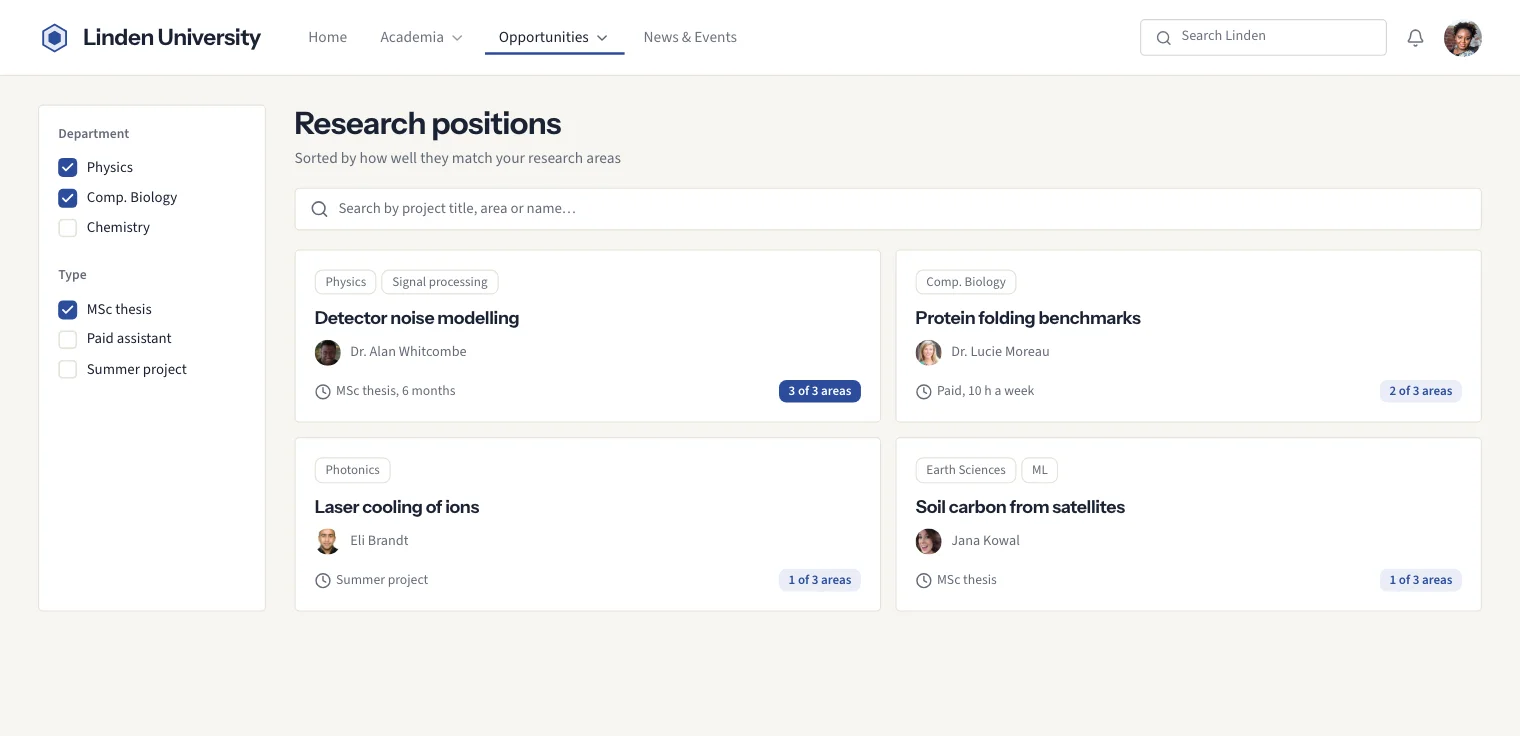Click clock icon next to Paid, 10 h a week
This screenshot has width=1520, height=736.
click(x=924, y=392)
